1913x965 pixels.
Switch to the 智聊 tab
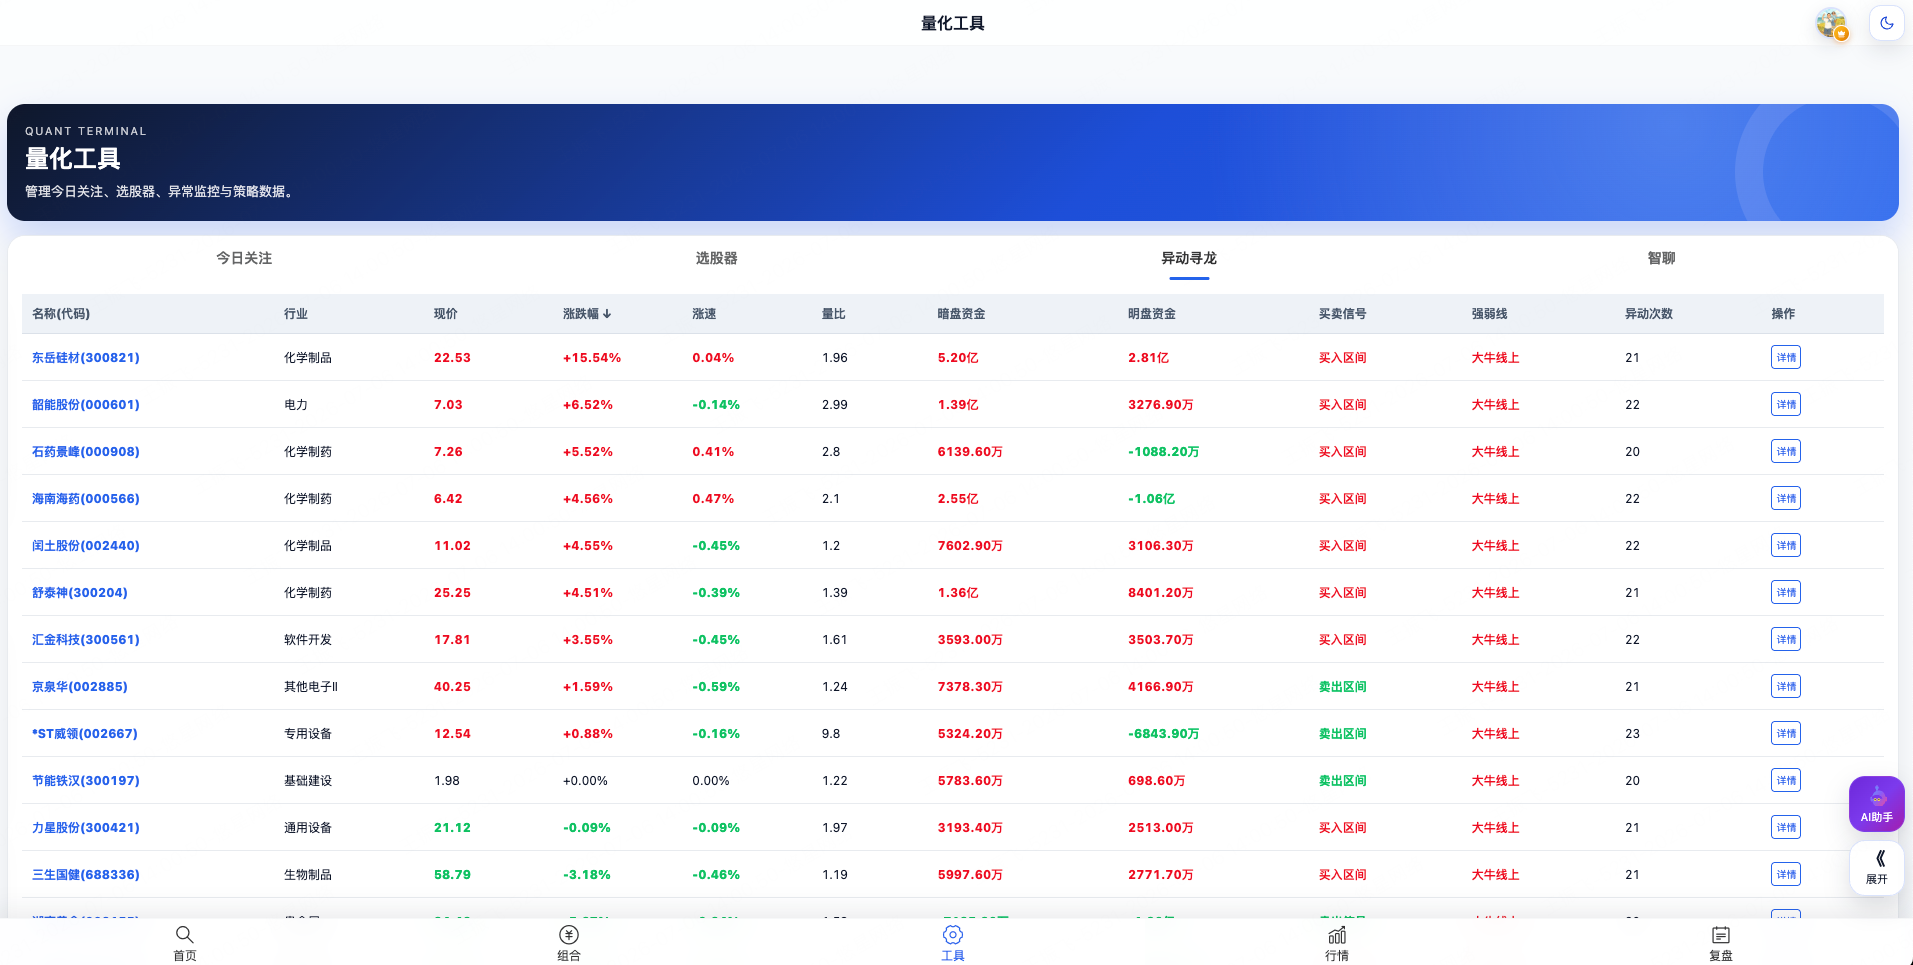point(1662,258)
